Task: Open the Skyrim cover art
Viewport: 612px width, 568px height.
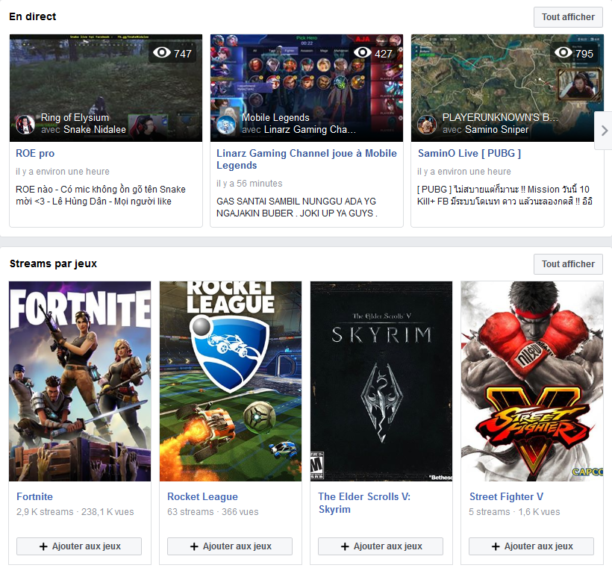Action: click(x=381, y=381)
